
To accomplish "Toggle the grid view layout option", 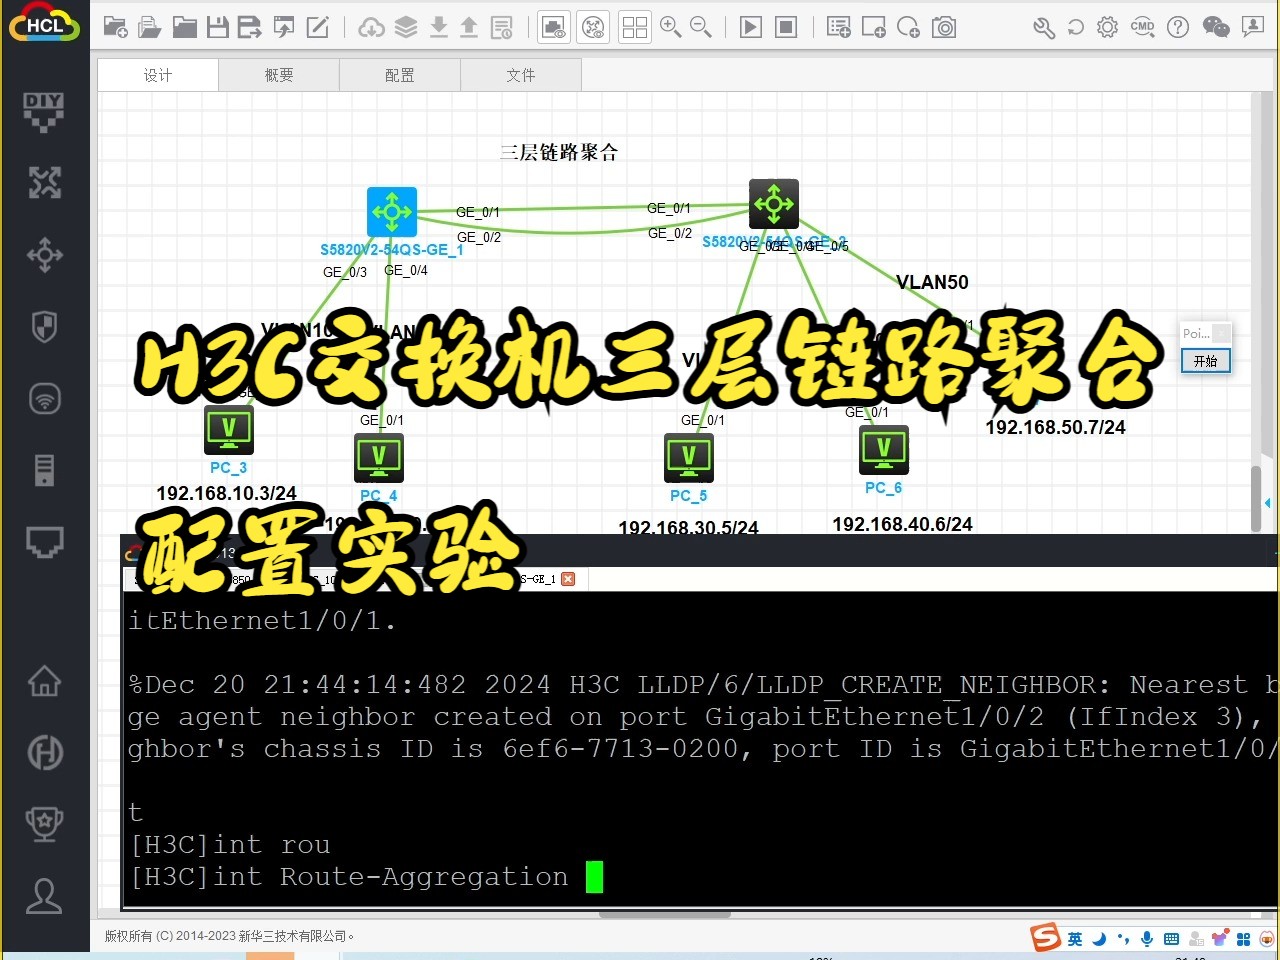I will coord(634,27).
